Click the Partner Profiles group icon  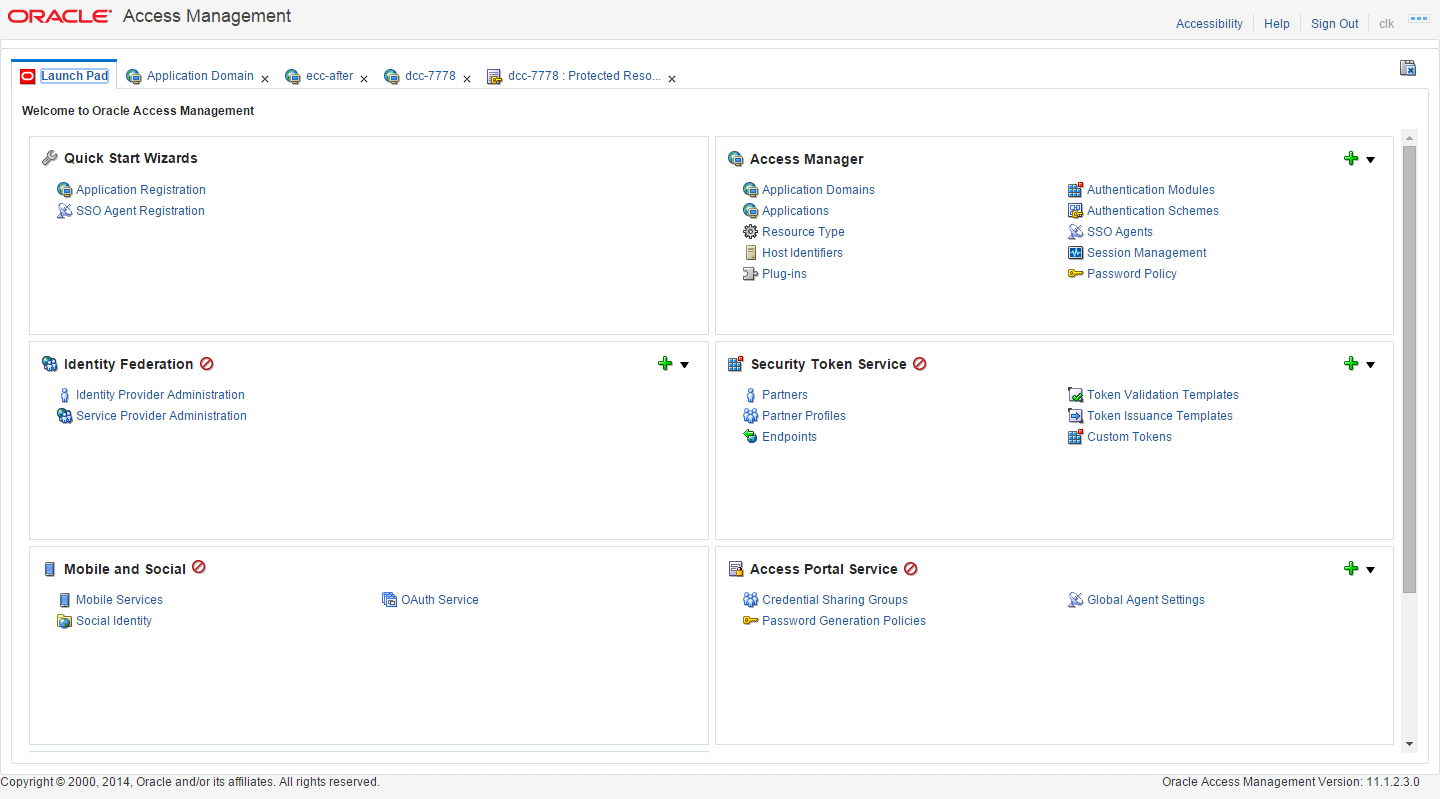751,416
